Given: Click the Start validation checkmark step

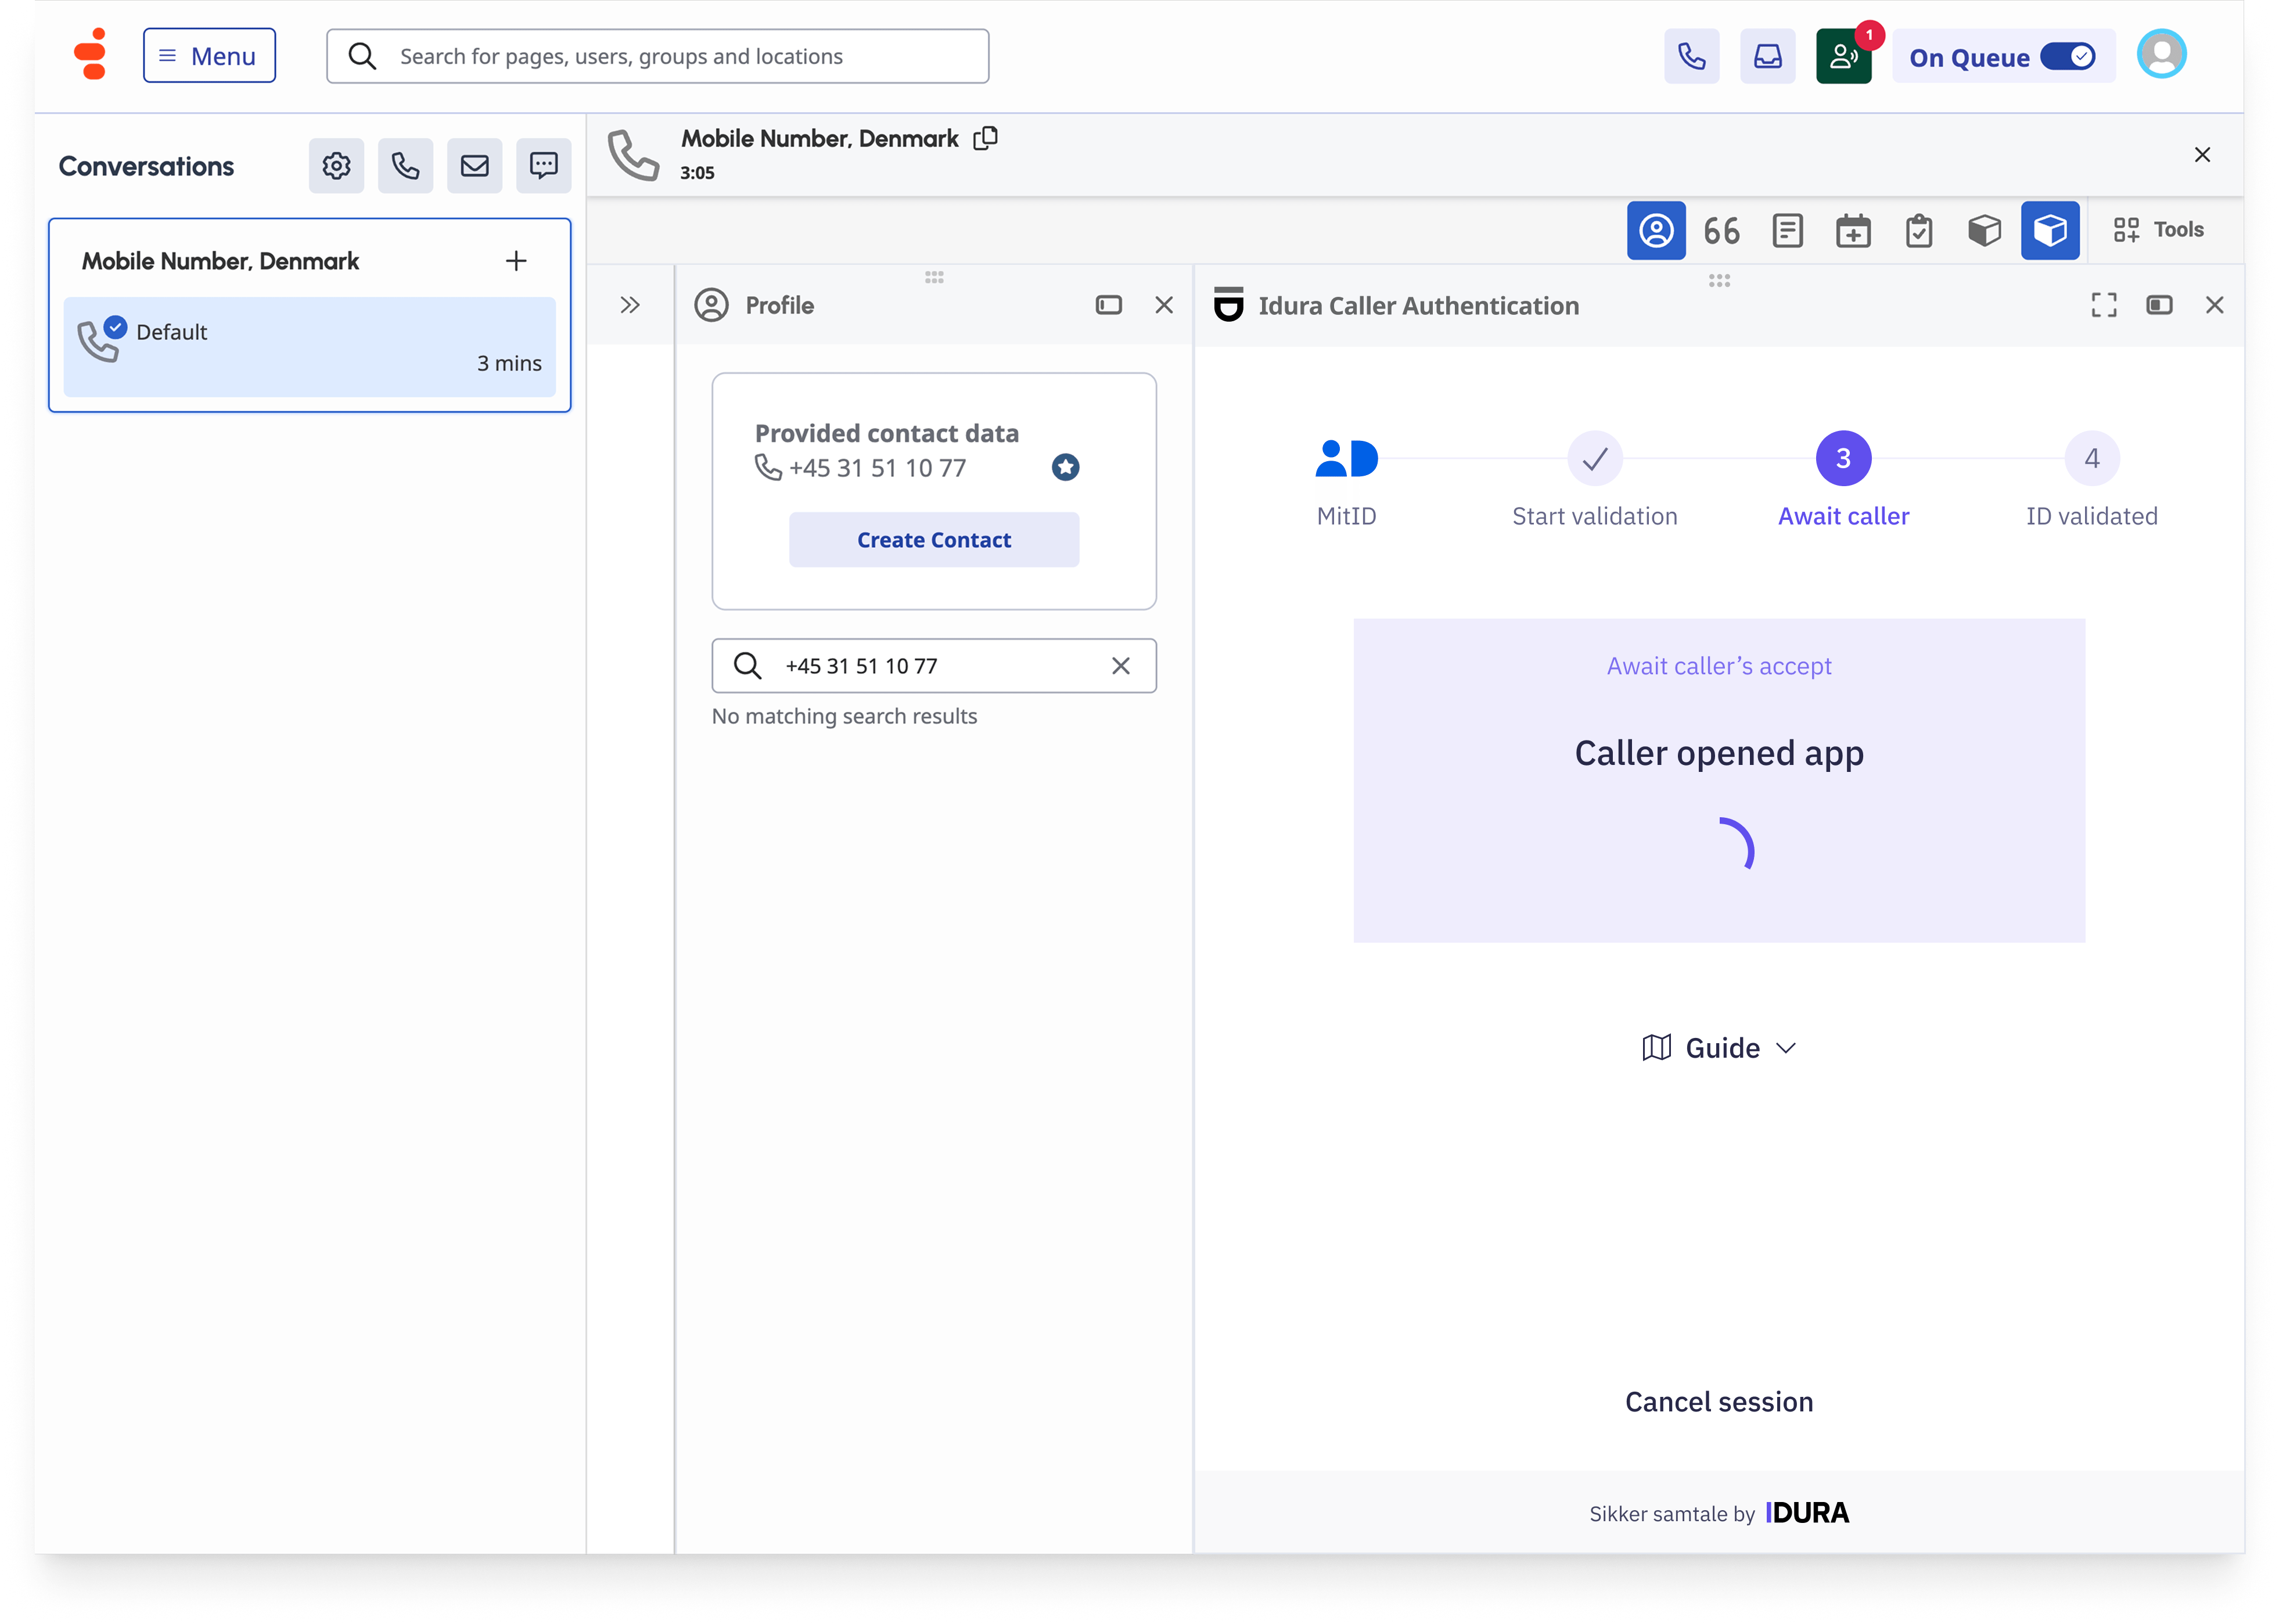Looking at the screenshot, I should (1594, 458).
